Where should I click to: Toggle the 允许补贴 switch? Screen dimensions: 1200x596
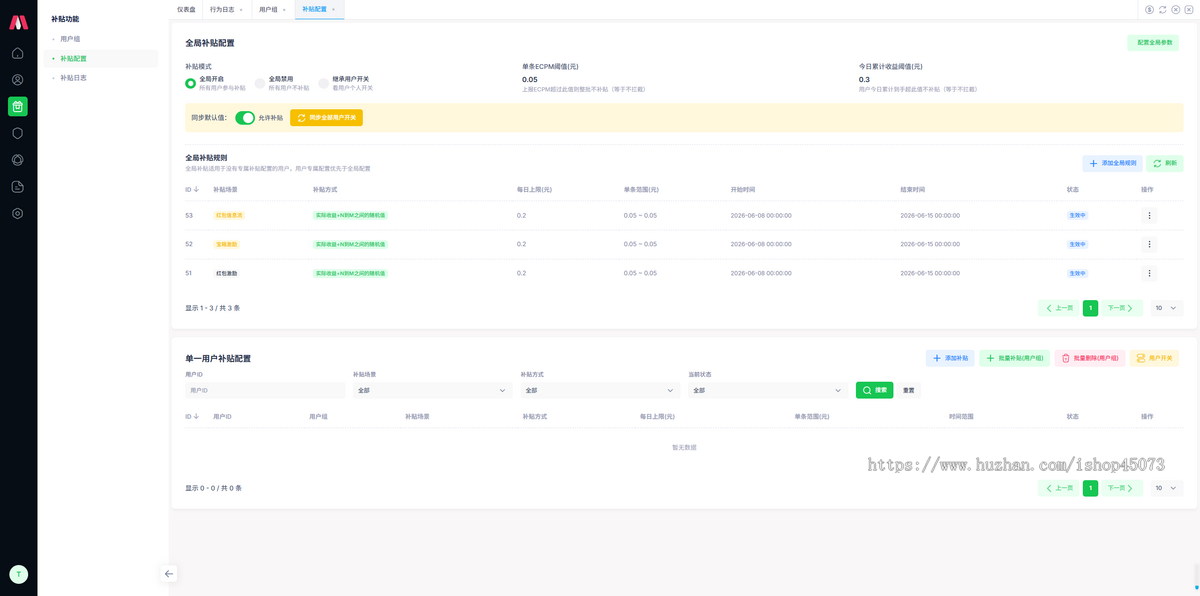pos(245,118)
